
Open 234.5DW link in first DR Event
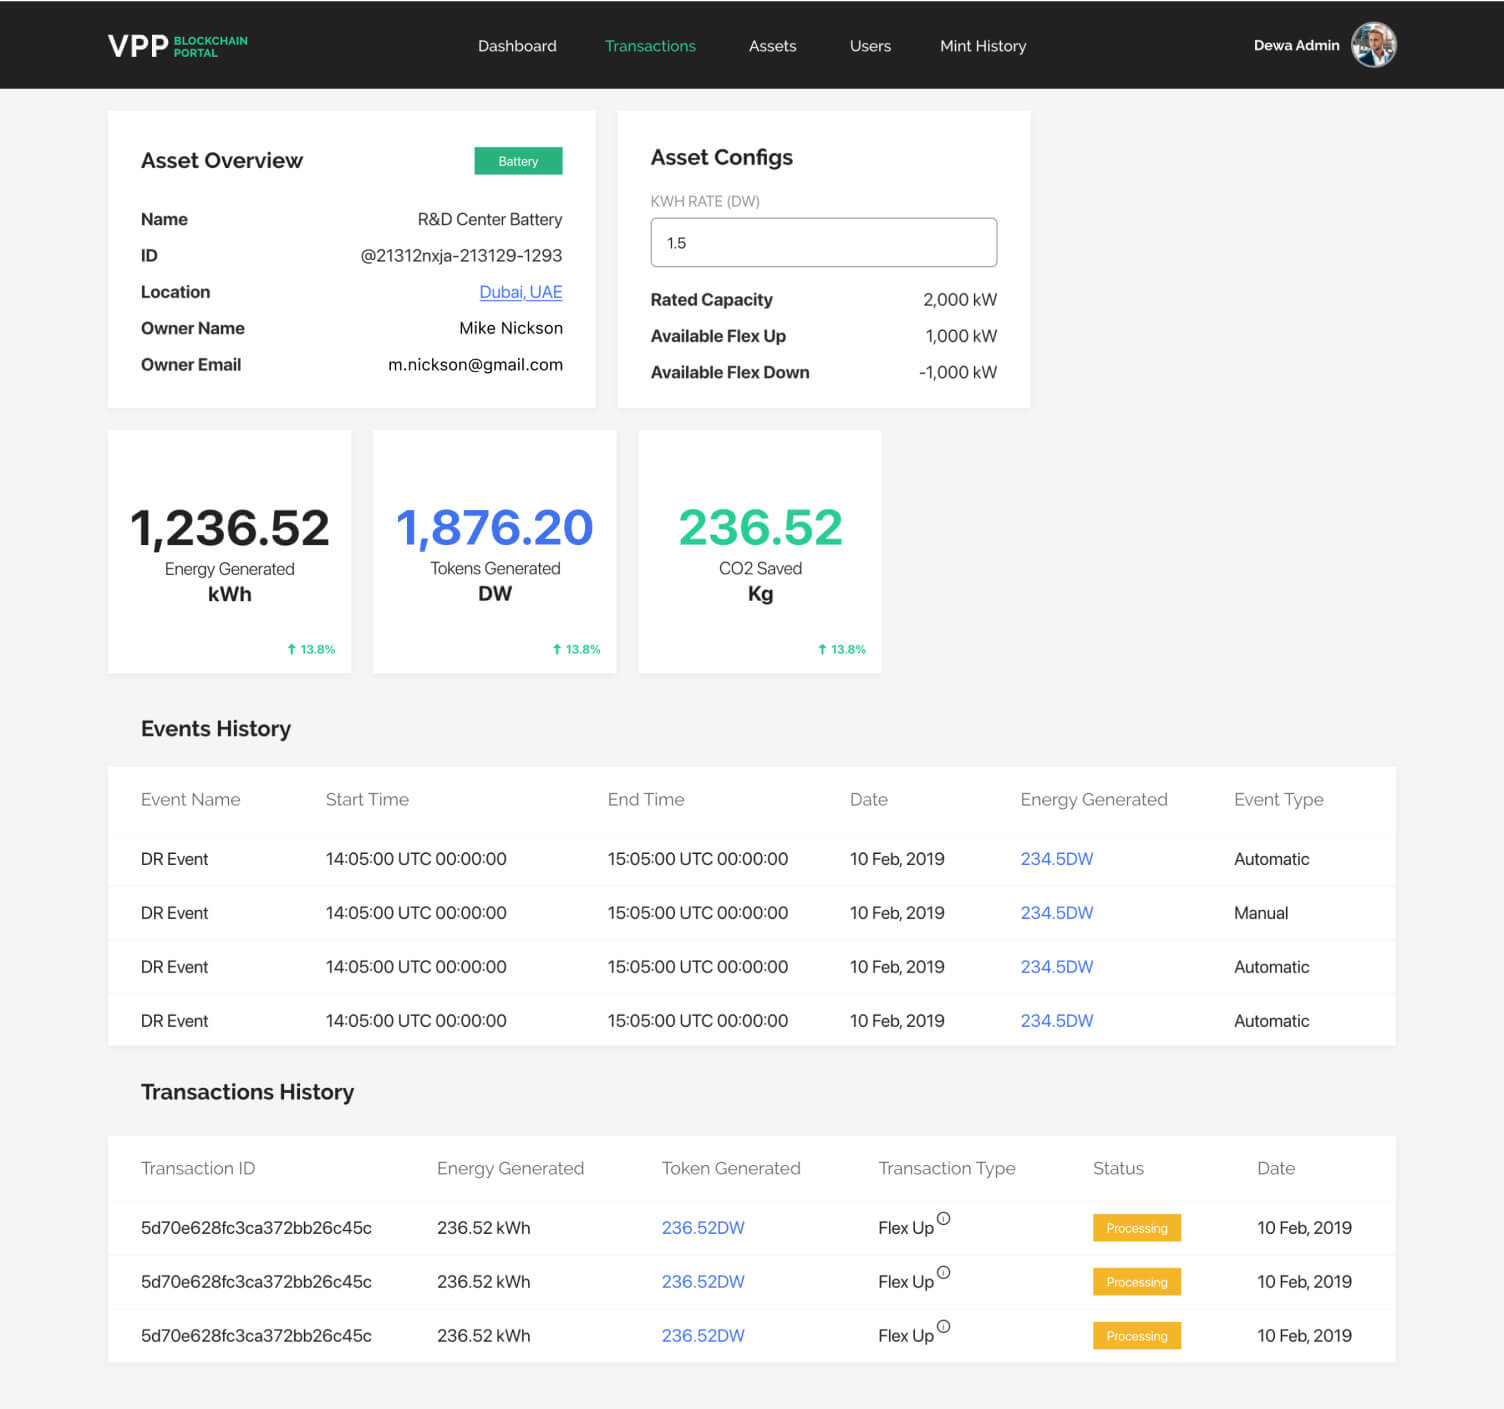pyautogui.click(x=1056, y=859)
